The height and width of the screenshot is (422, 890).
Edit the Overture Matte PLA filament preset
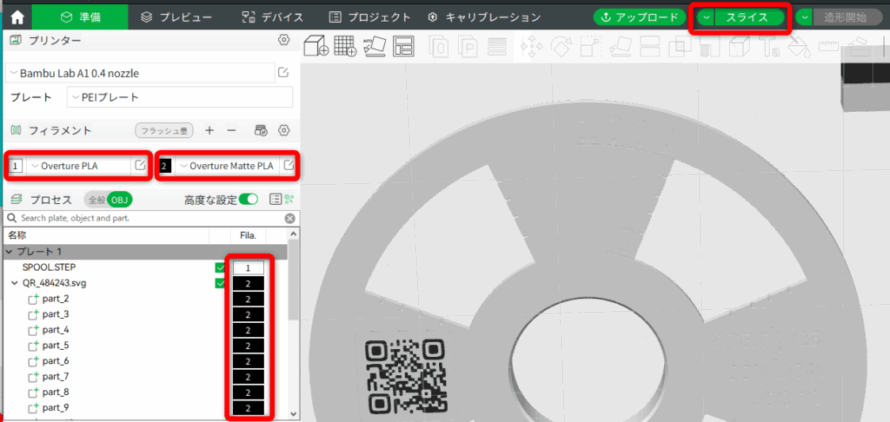[289, 165]
